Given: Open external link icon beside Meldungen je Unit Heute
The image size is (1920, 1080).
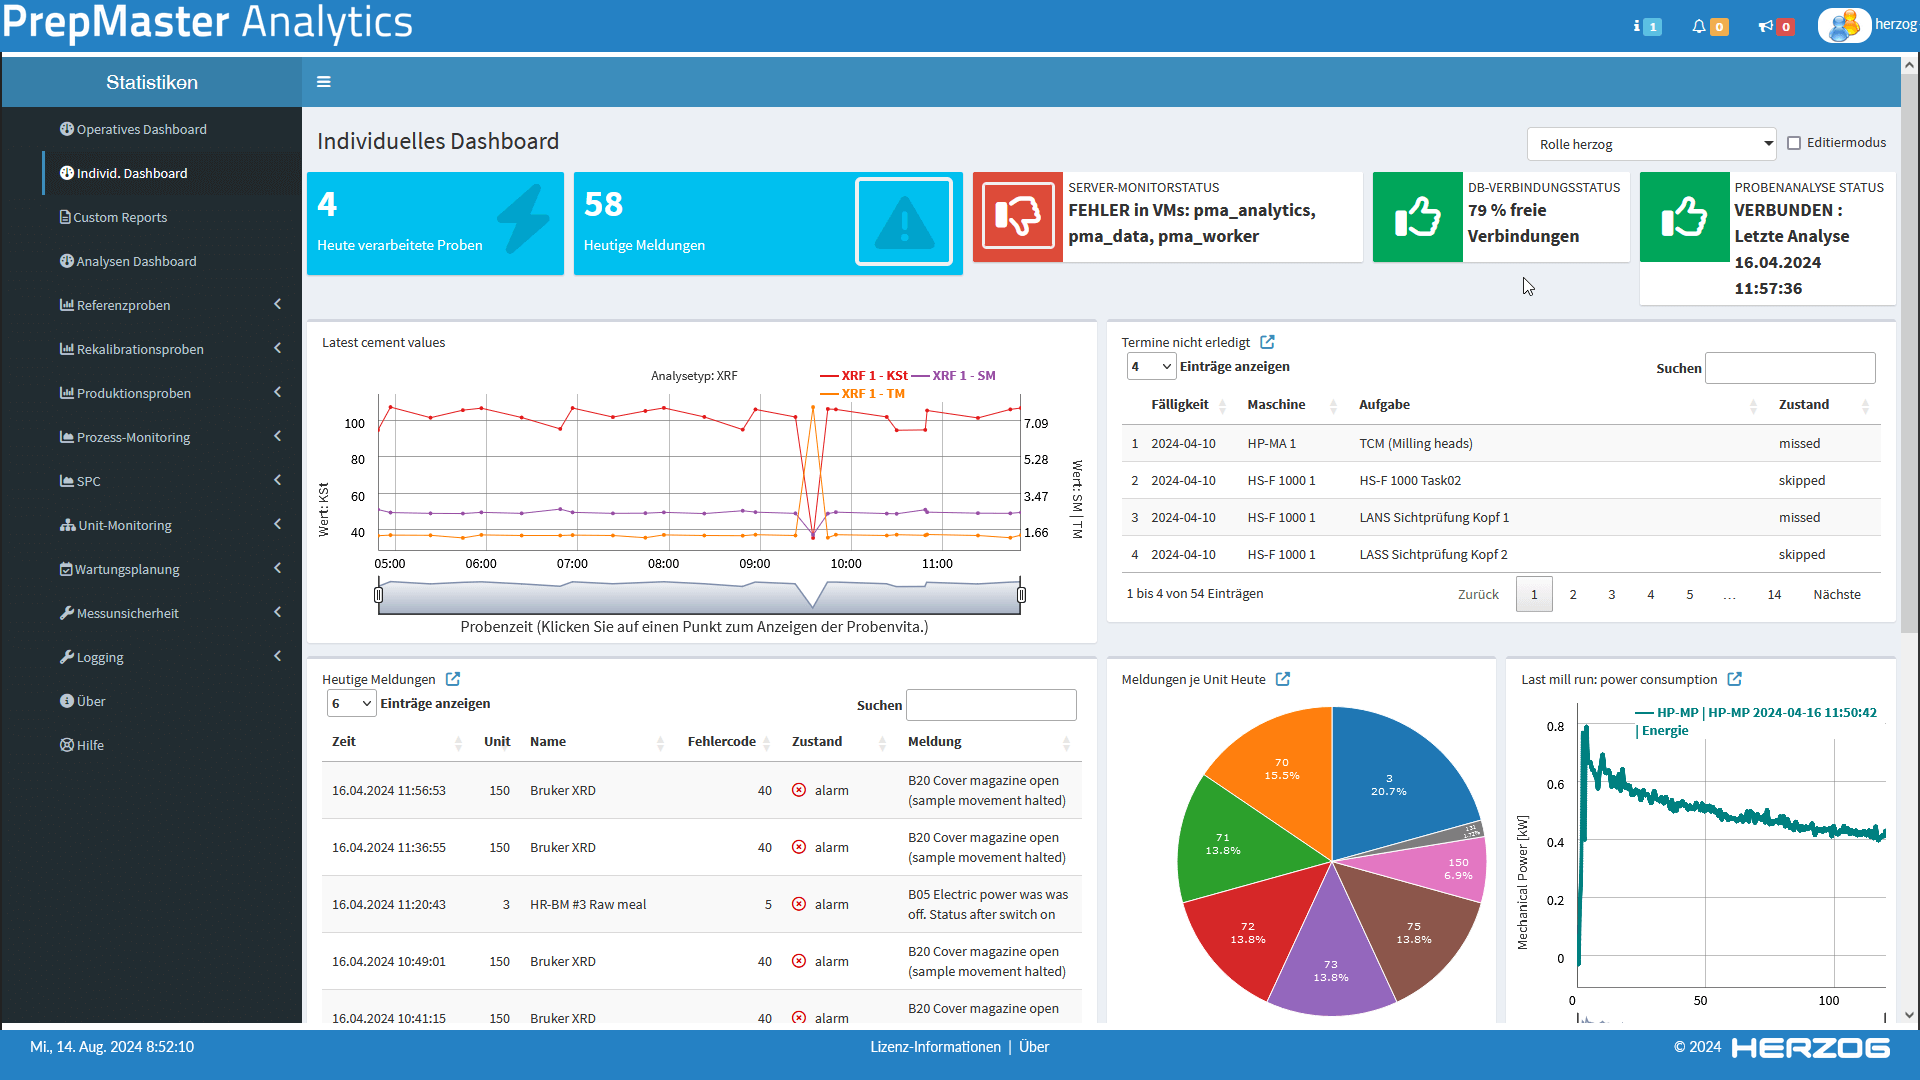Looking at the screenshot, I should coord(1283,679).
